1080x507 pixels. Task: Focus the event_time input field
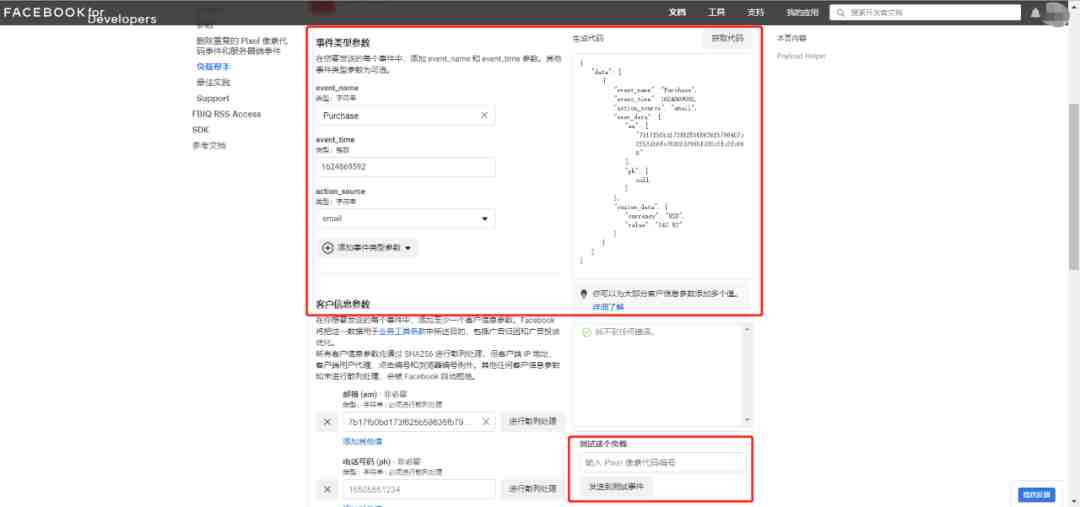point(406,167)
